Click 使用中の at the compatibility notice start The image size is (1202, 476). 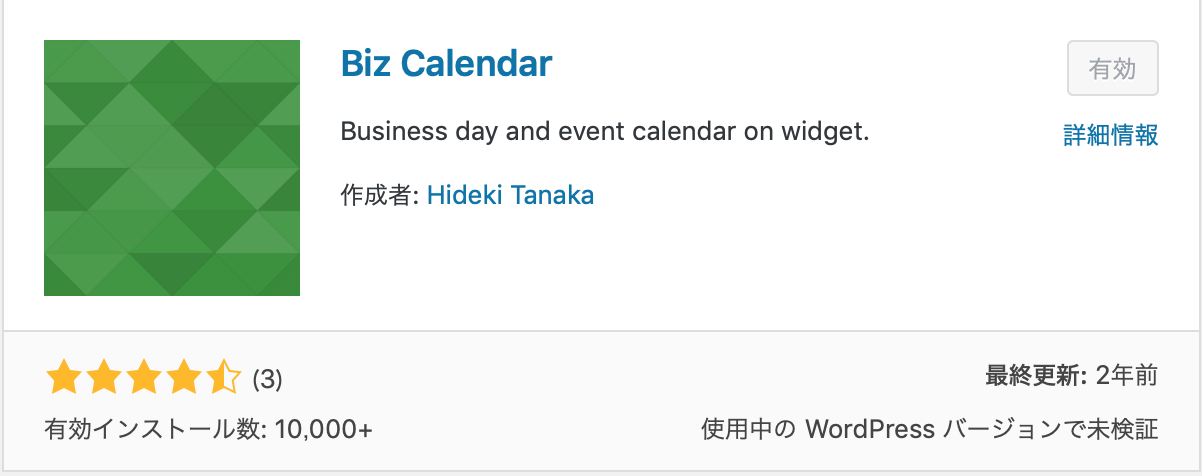748,430
